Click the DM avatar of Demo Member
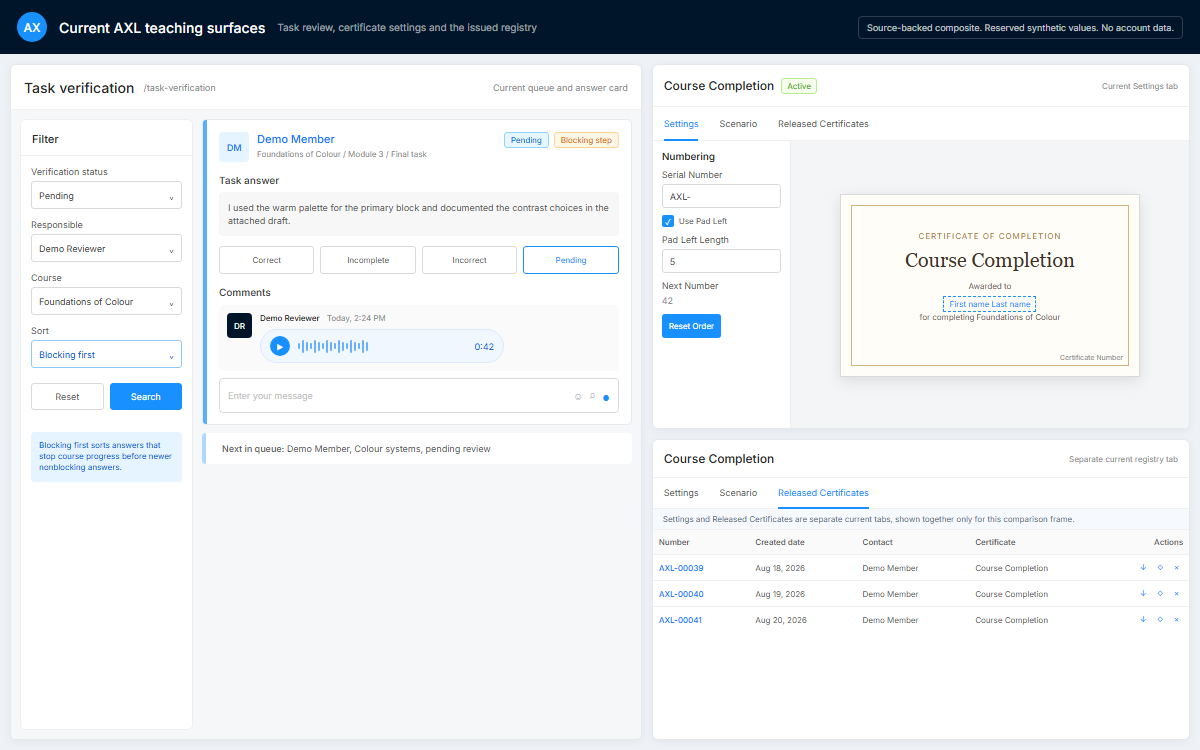Screen dimensions: 1200x750 click(234, 147)
